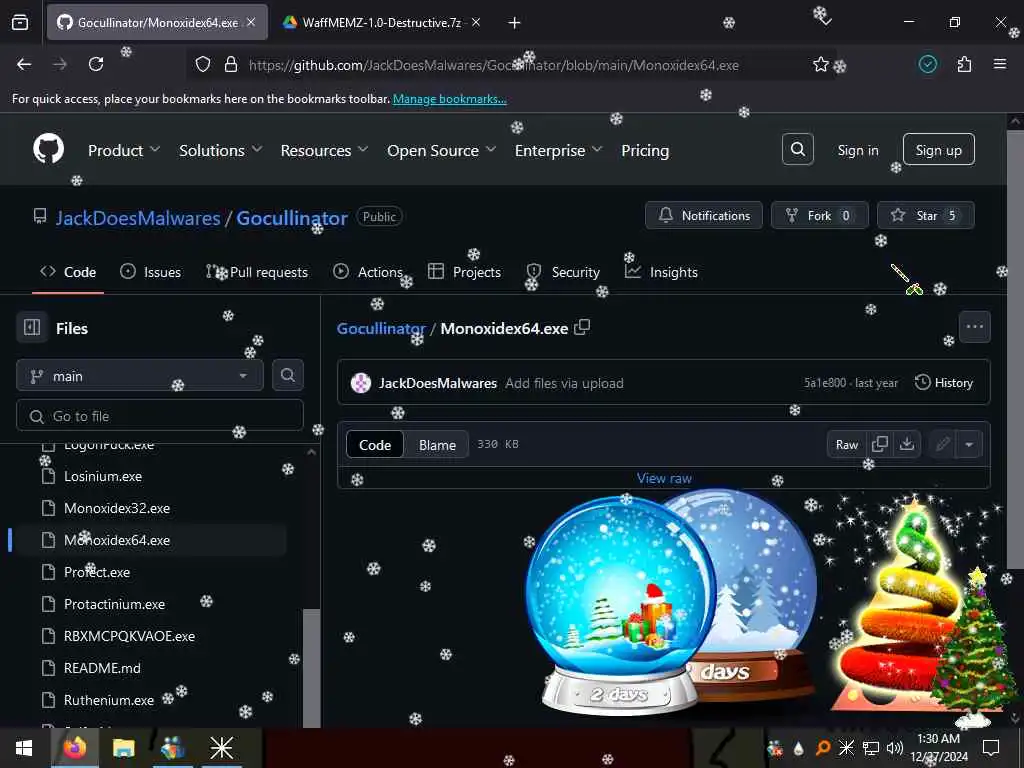Open the Manage bookmarks link

[x=449, y=99]
